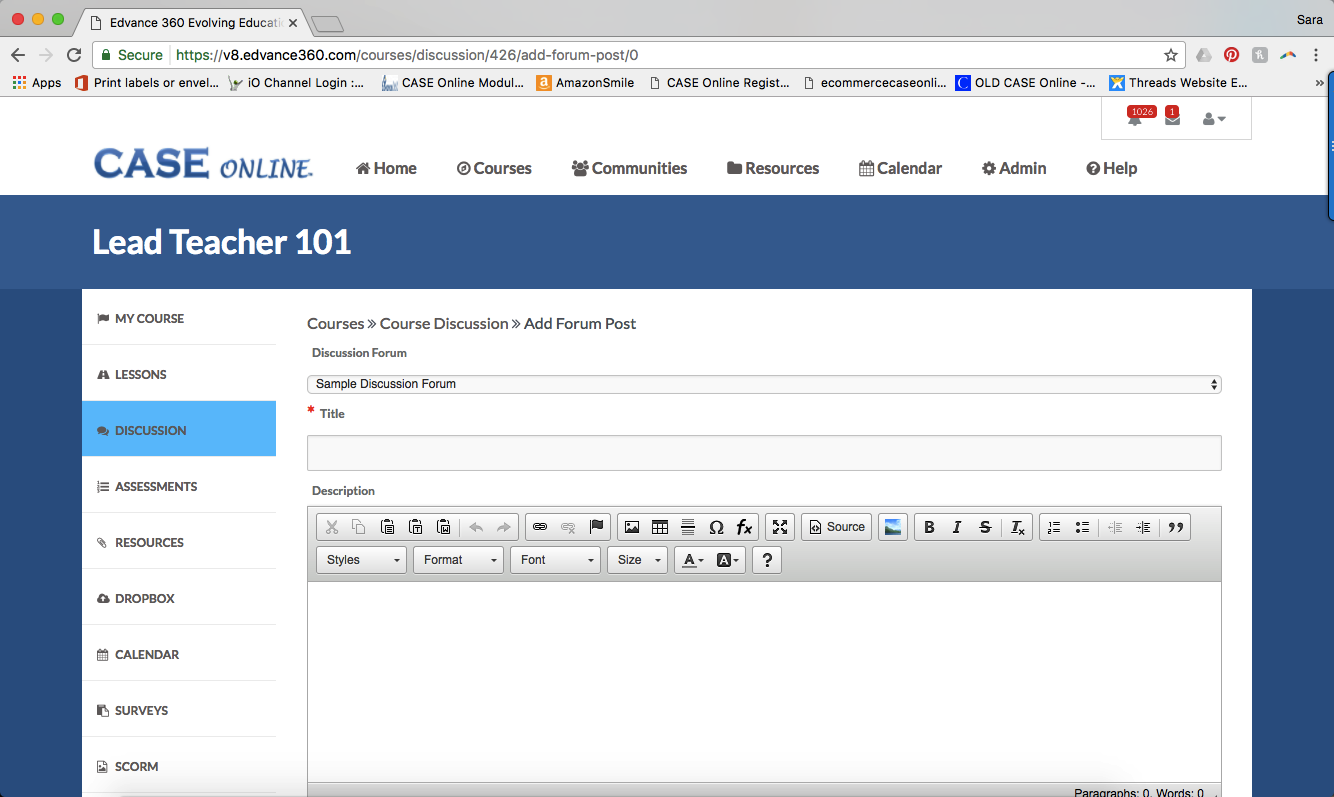
Task: Insert an image with the Image icon
Action: 632,527
